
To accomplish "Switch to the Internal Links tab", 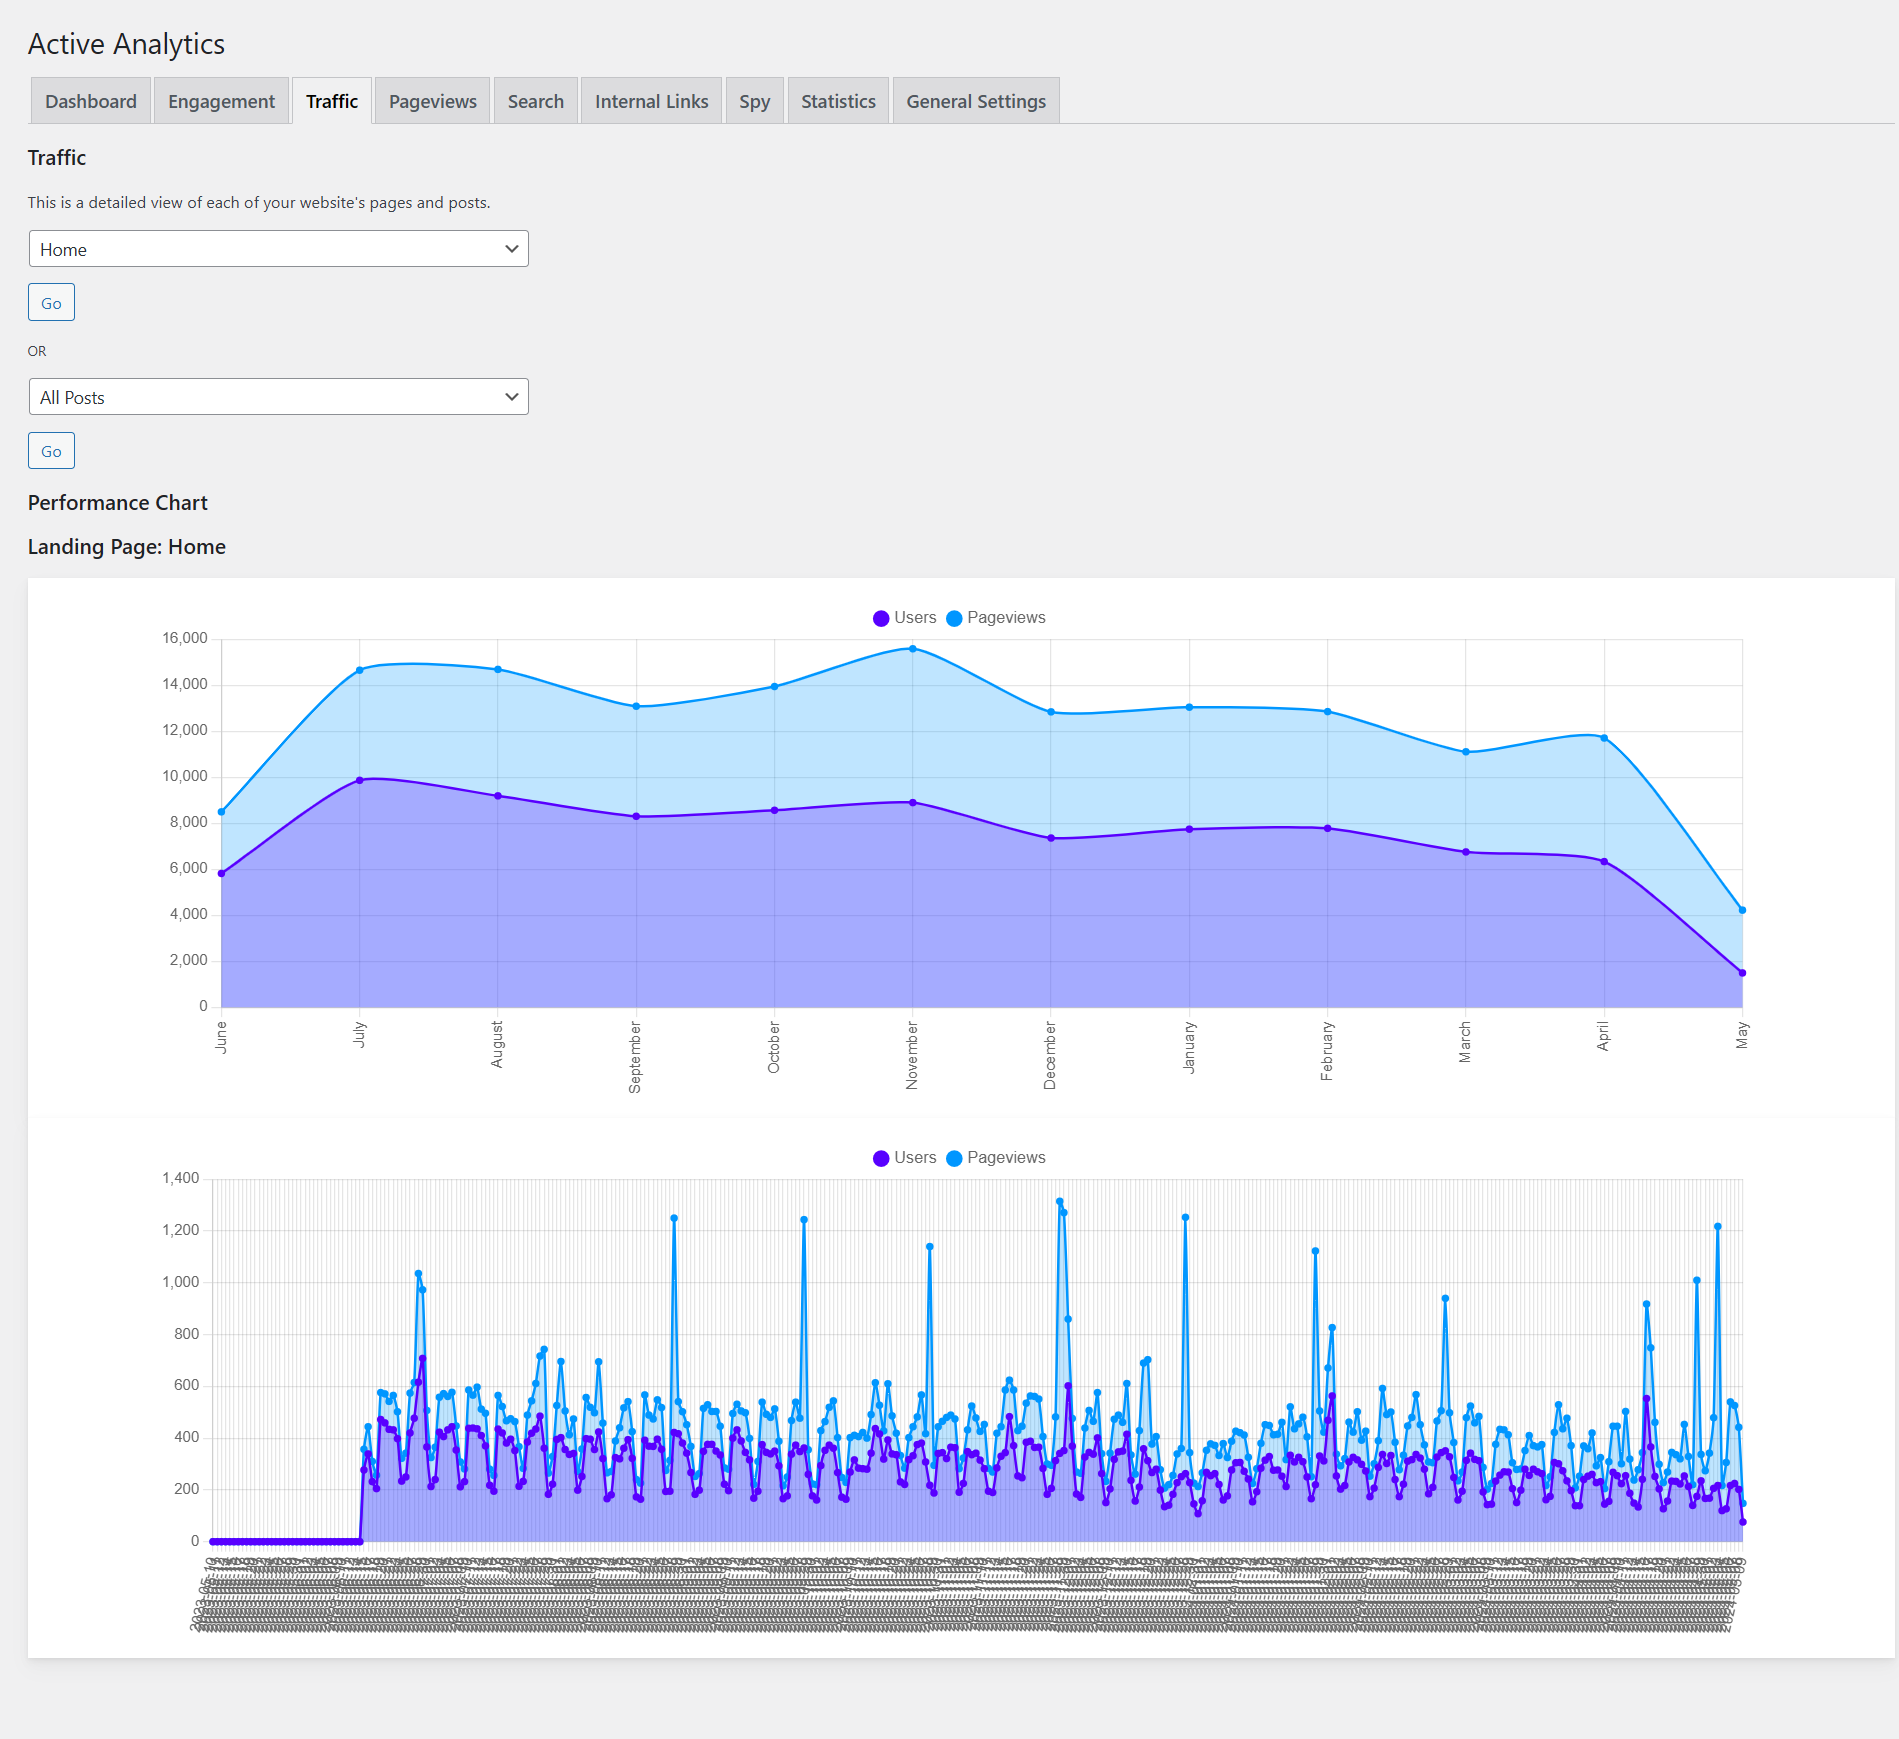I will (651, 101).
